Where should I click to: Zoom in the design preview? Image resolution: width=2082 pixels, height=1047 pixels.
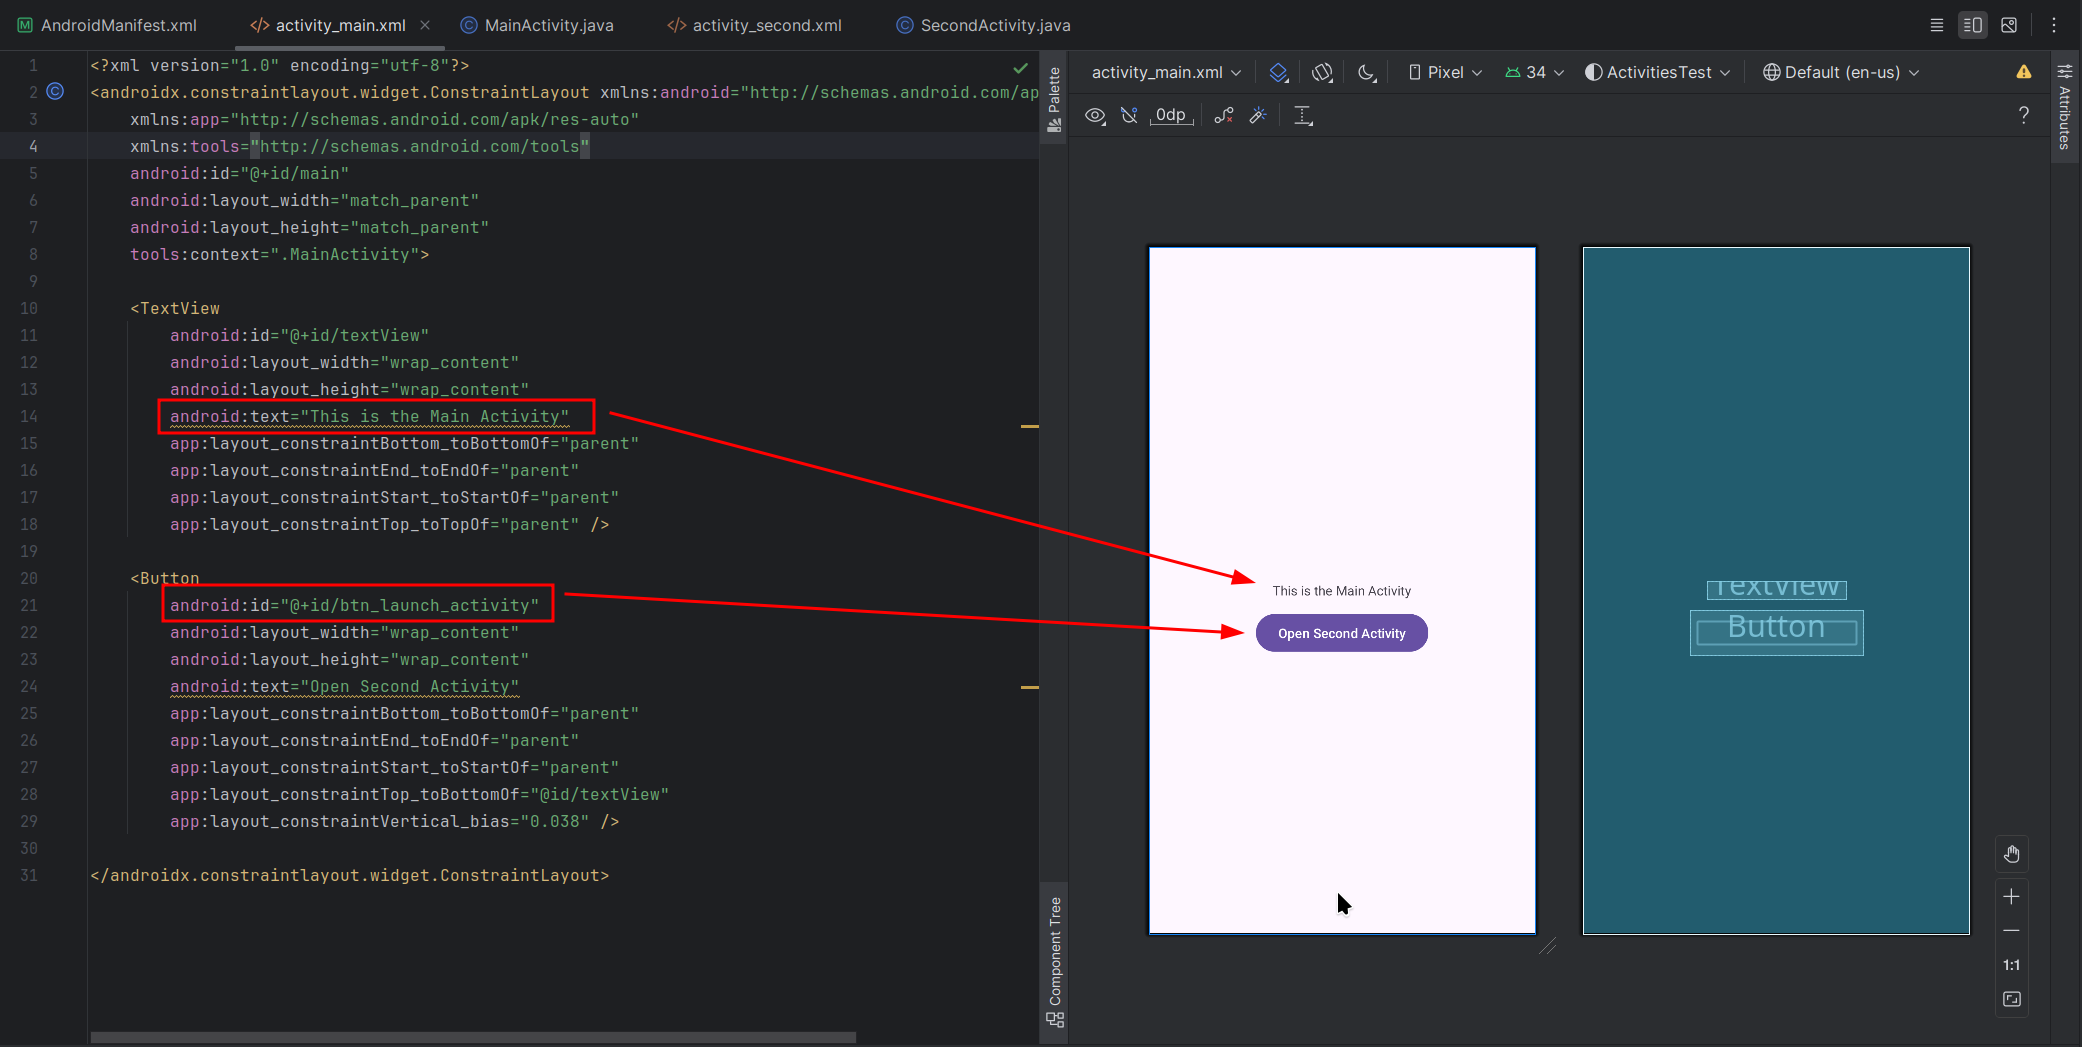click(2012, 897)
